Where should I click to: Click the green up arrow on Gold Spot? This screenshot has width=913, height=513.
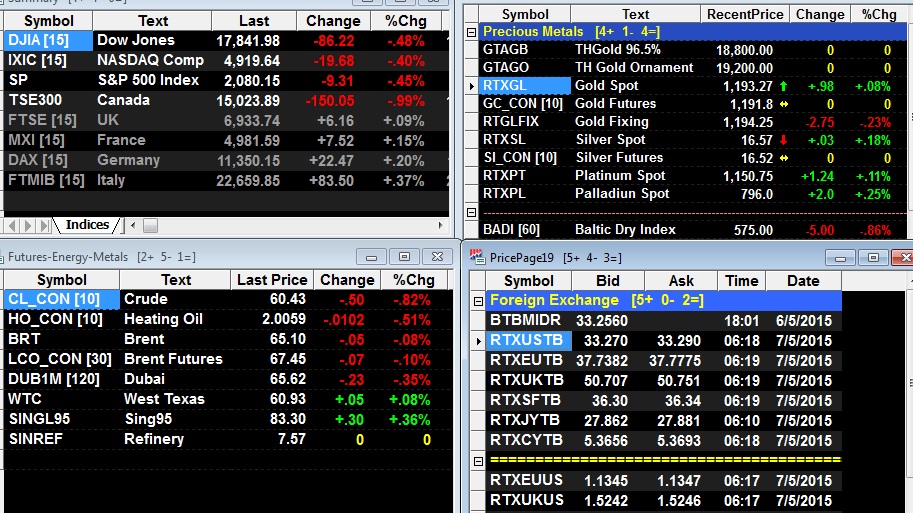[x=784, y=86]
